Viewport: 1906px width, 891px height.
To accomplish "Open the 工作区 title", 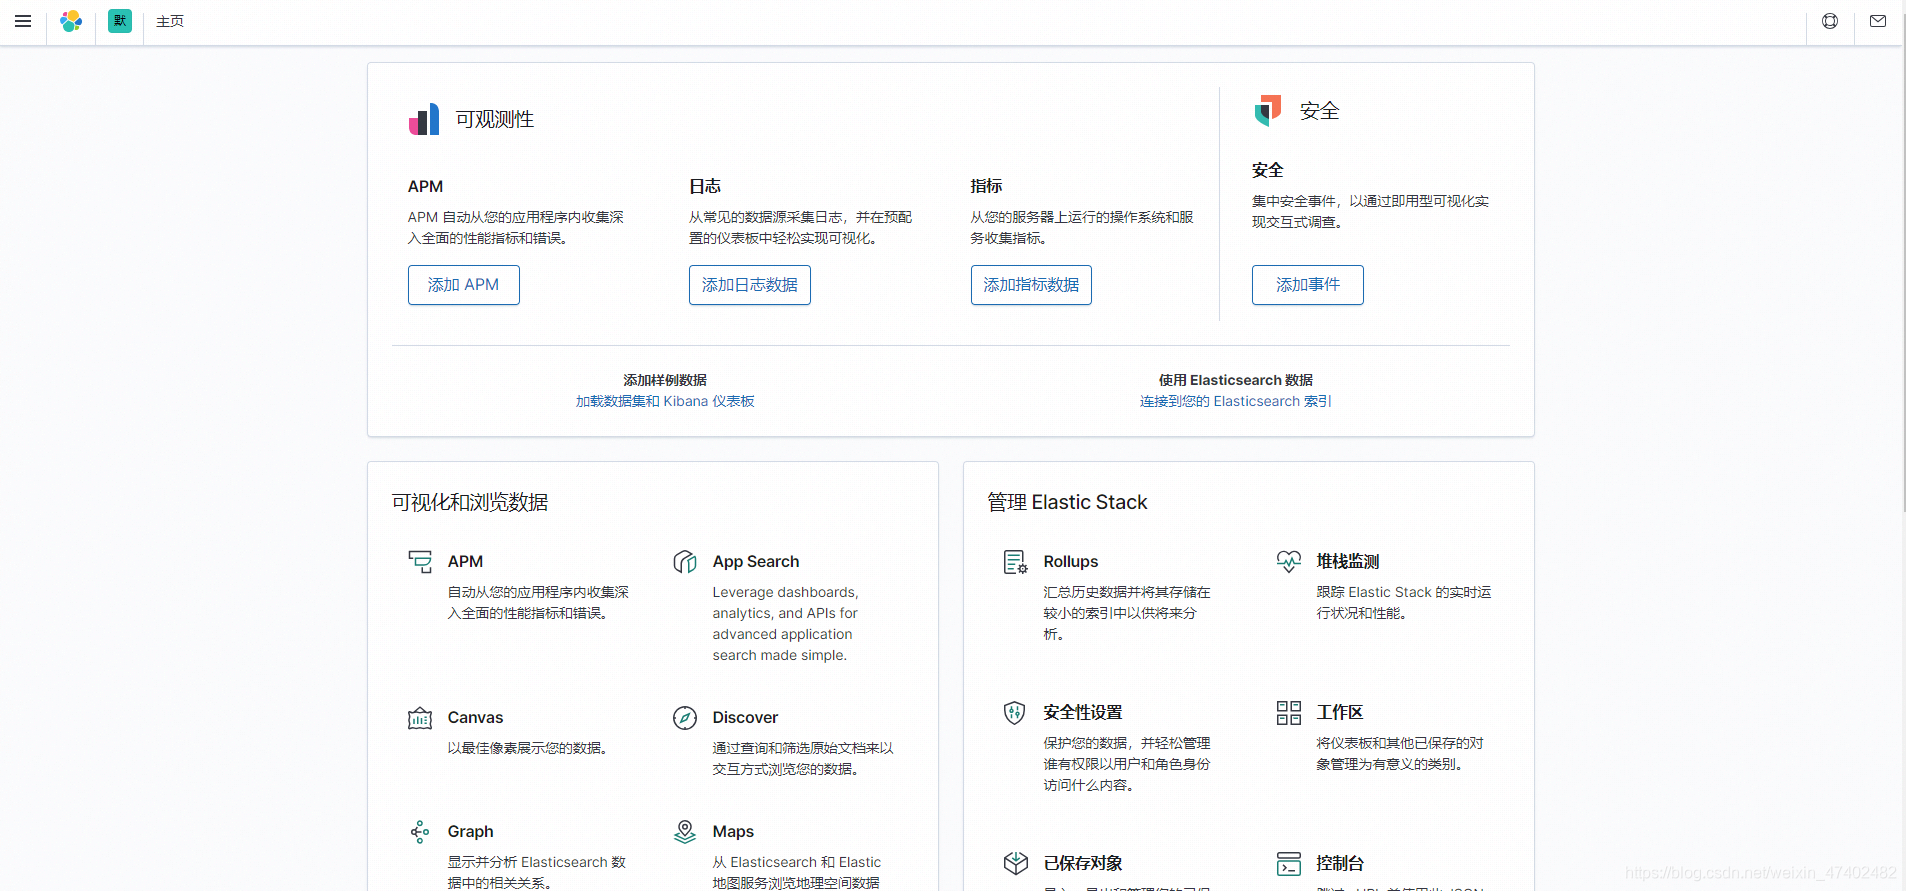I will [1340, 712].
